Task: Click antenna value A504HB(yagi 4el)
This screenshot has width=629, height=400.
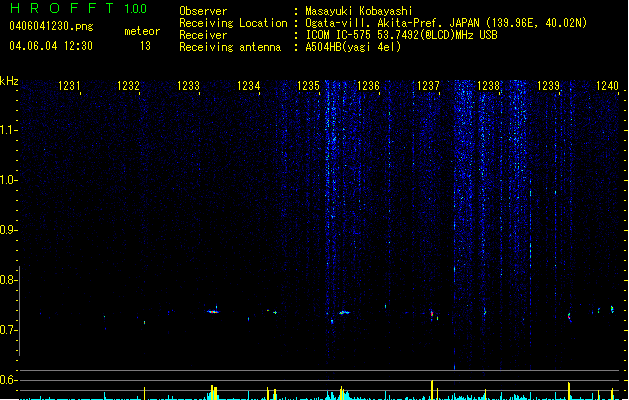Action: pos(353,47)
